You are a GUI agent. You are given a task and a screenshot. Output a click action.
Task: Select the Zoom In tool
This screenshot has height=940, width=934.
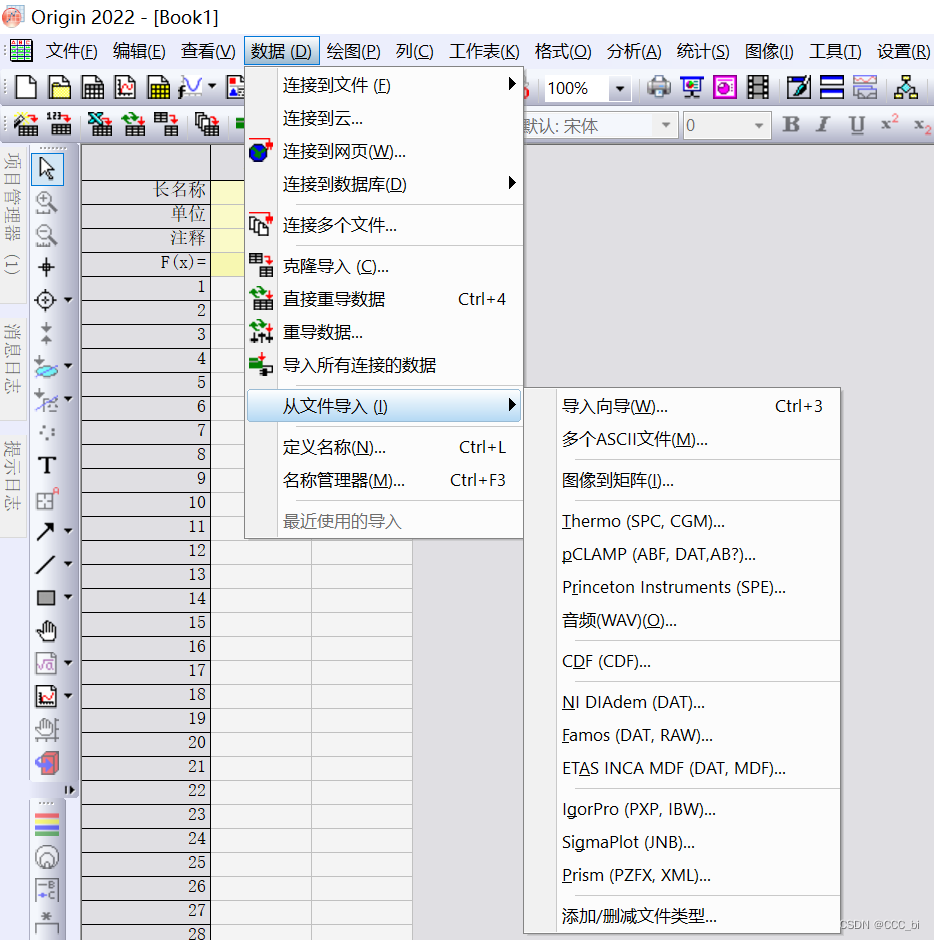pos(47,201)
